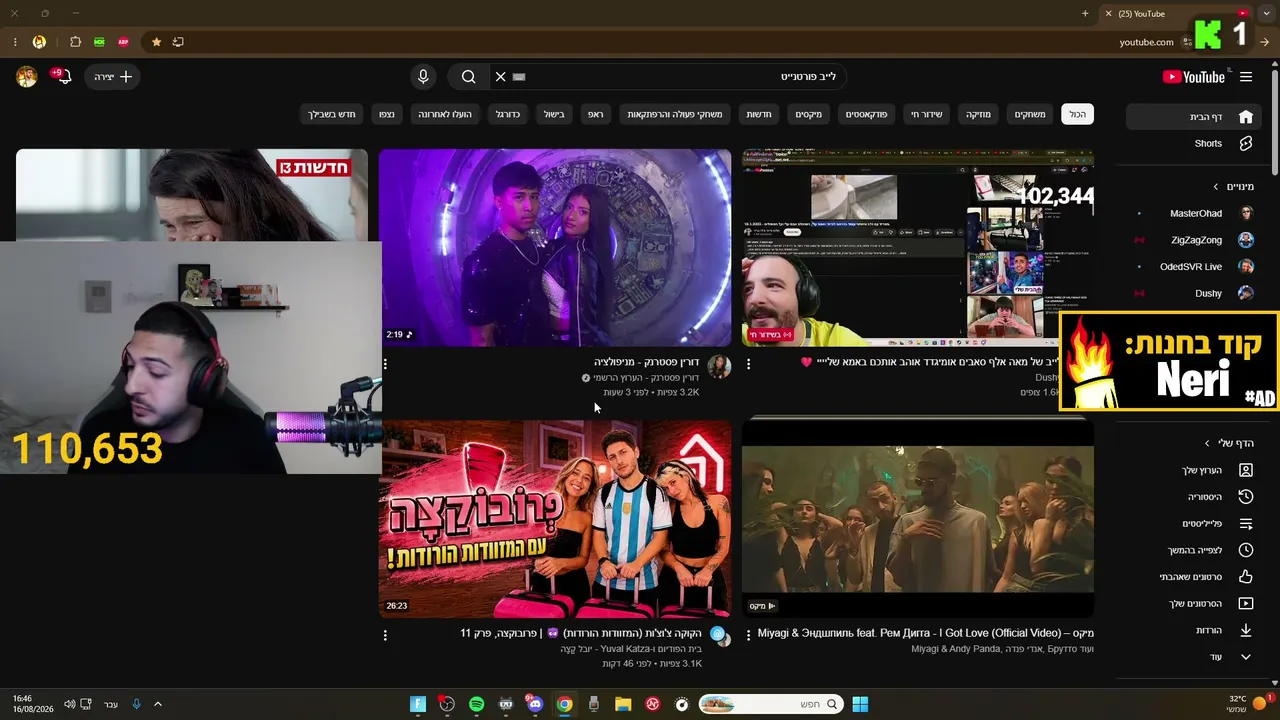Start voice search with the microphone icon
Viewport: 1280px width, 720px height.
(423, 77)
